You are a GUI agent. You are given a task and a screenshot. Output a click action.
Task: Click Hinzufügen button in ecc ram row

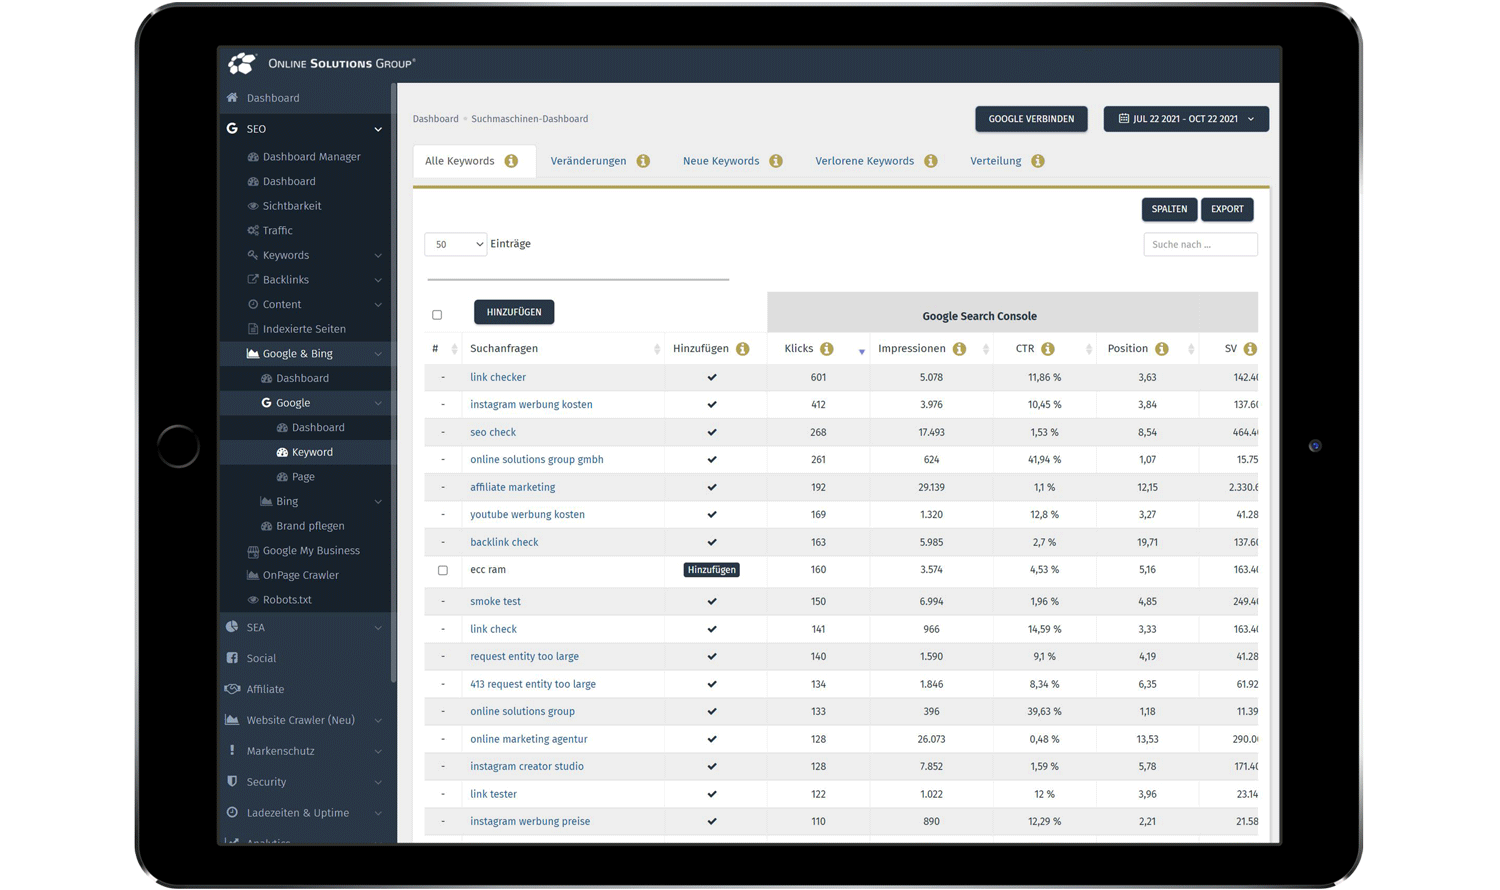pos(711,570)
